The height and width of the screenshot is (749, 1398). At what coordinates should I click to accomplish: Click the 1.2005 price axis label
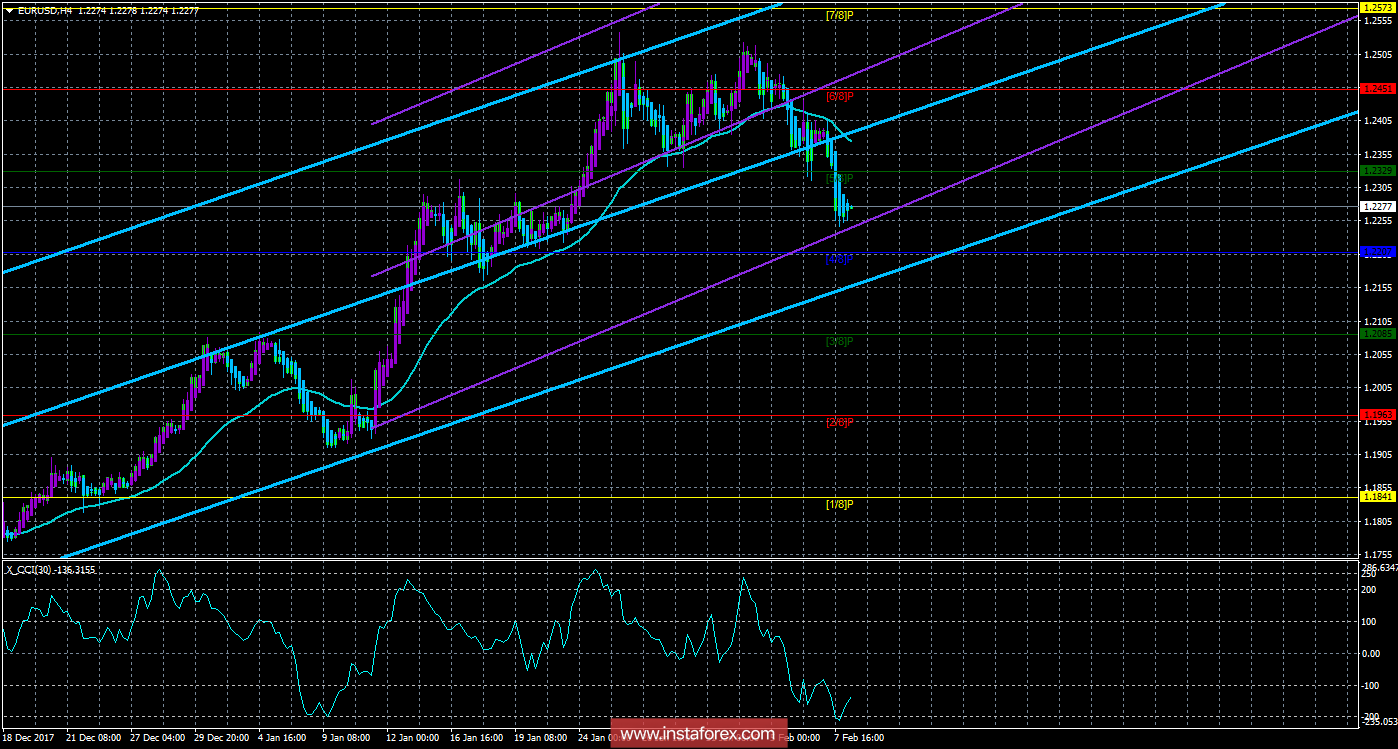coord(1378,388)
